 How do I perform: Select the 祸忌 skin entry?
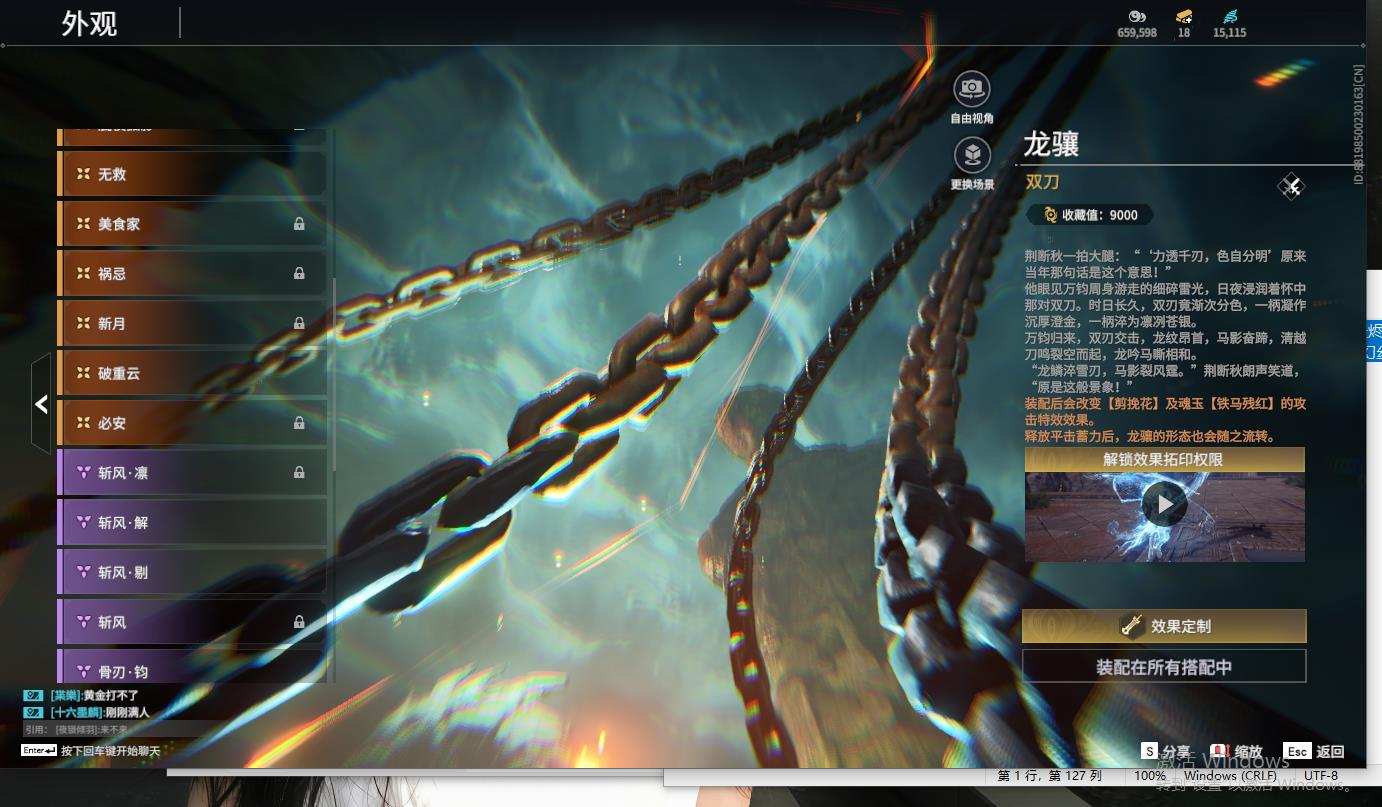192,273
